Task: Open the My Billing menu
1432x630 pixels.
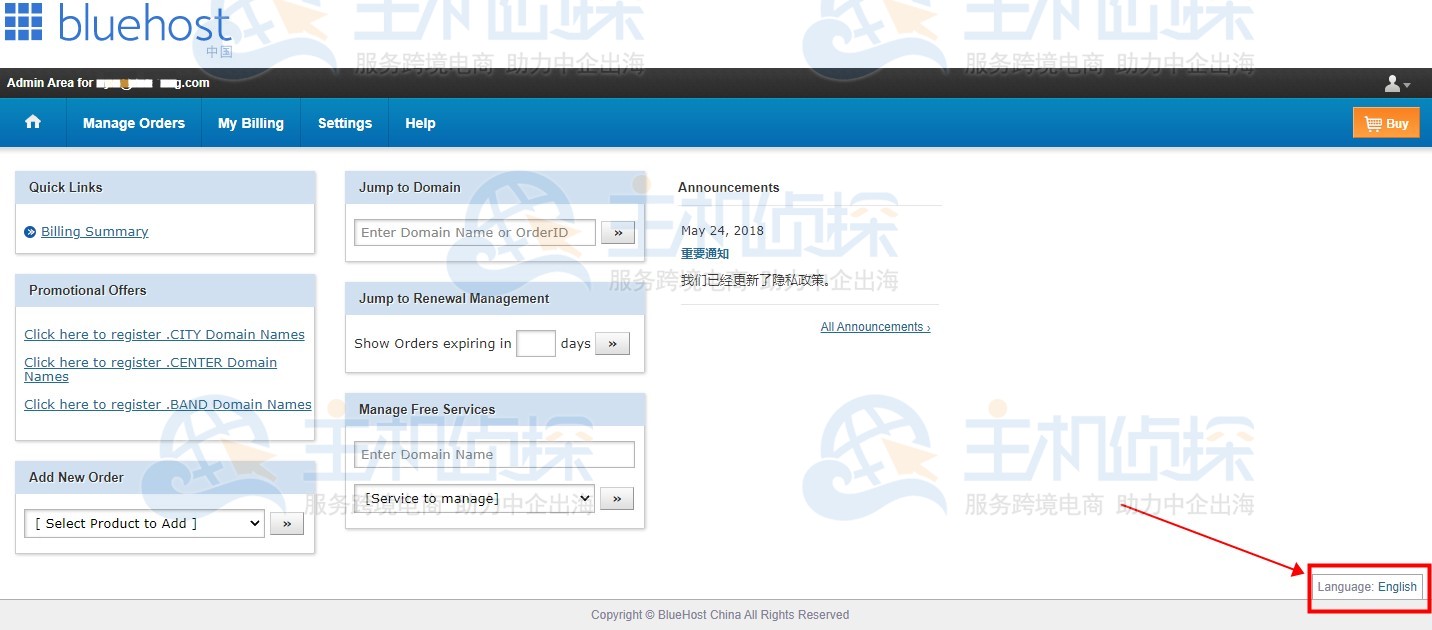Action: point(250,122)
